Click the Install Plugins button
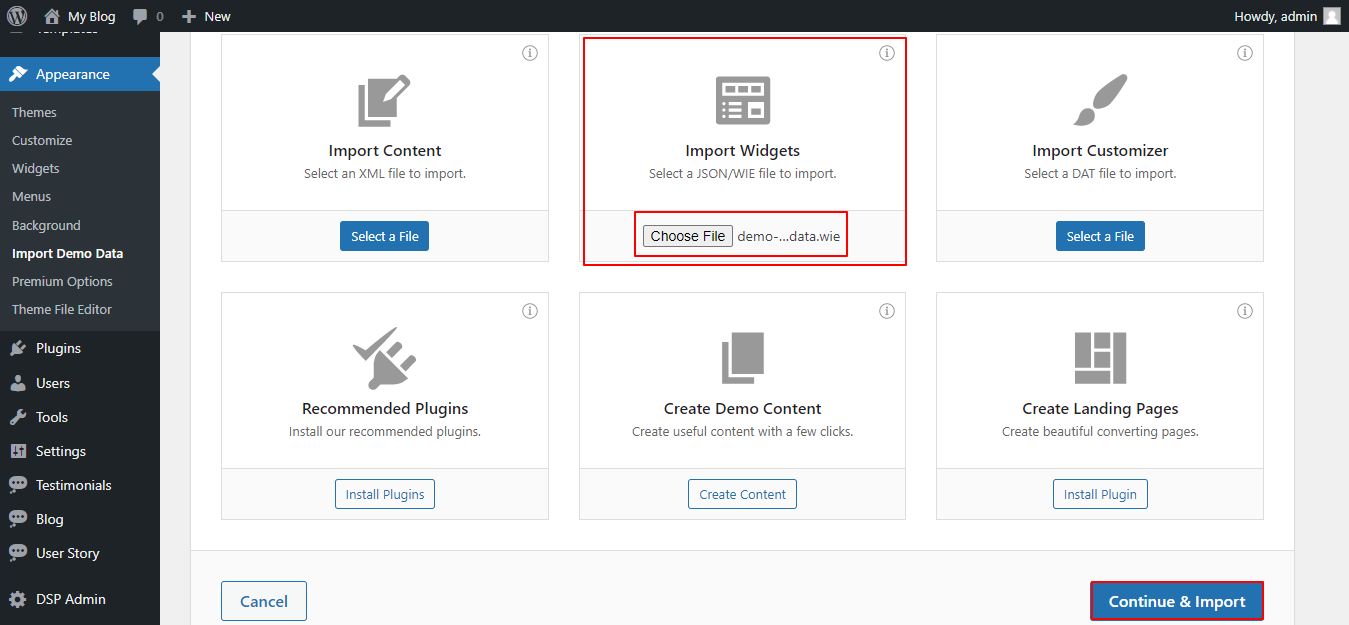Screen dimensions: 1349x625 385,494
